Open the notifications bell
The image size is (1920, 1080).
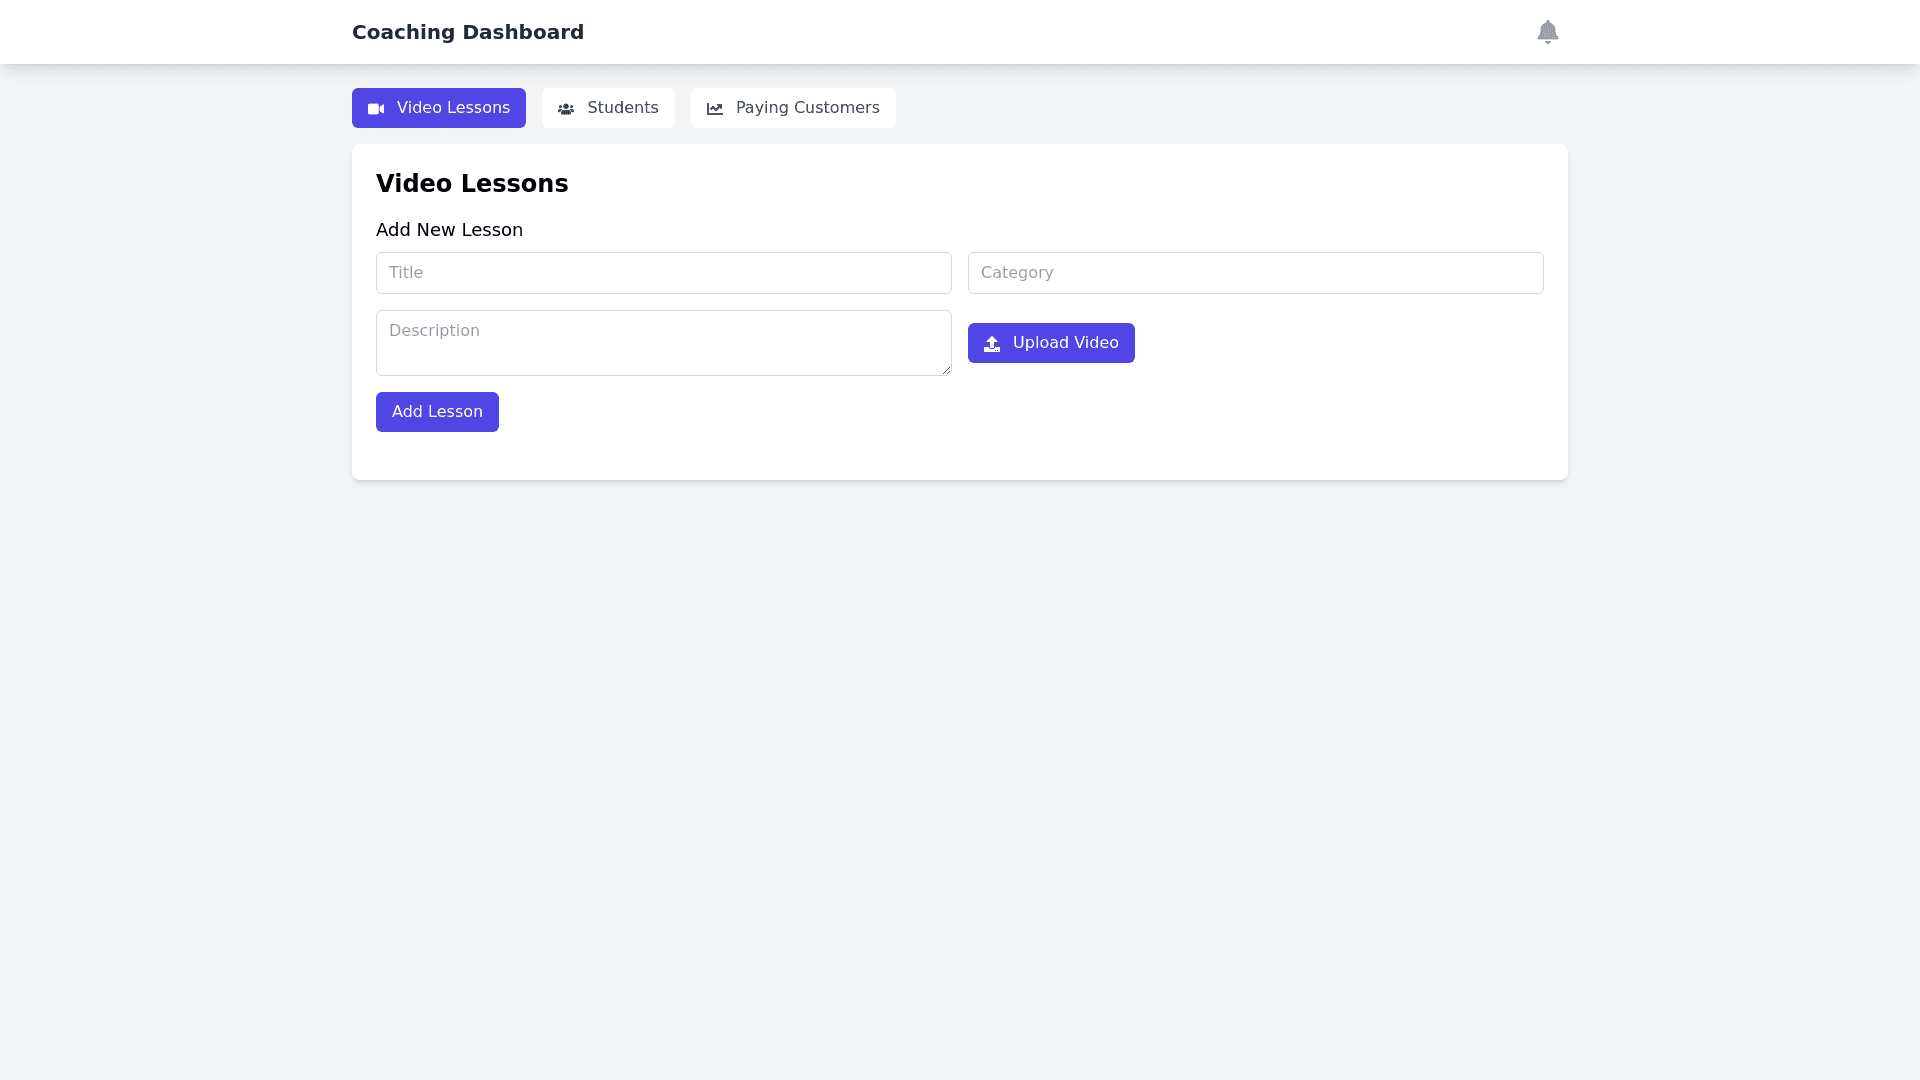(1547, 32)
